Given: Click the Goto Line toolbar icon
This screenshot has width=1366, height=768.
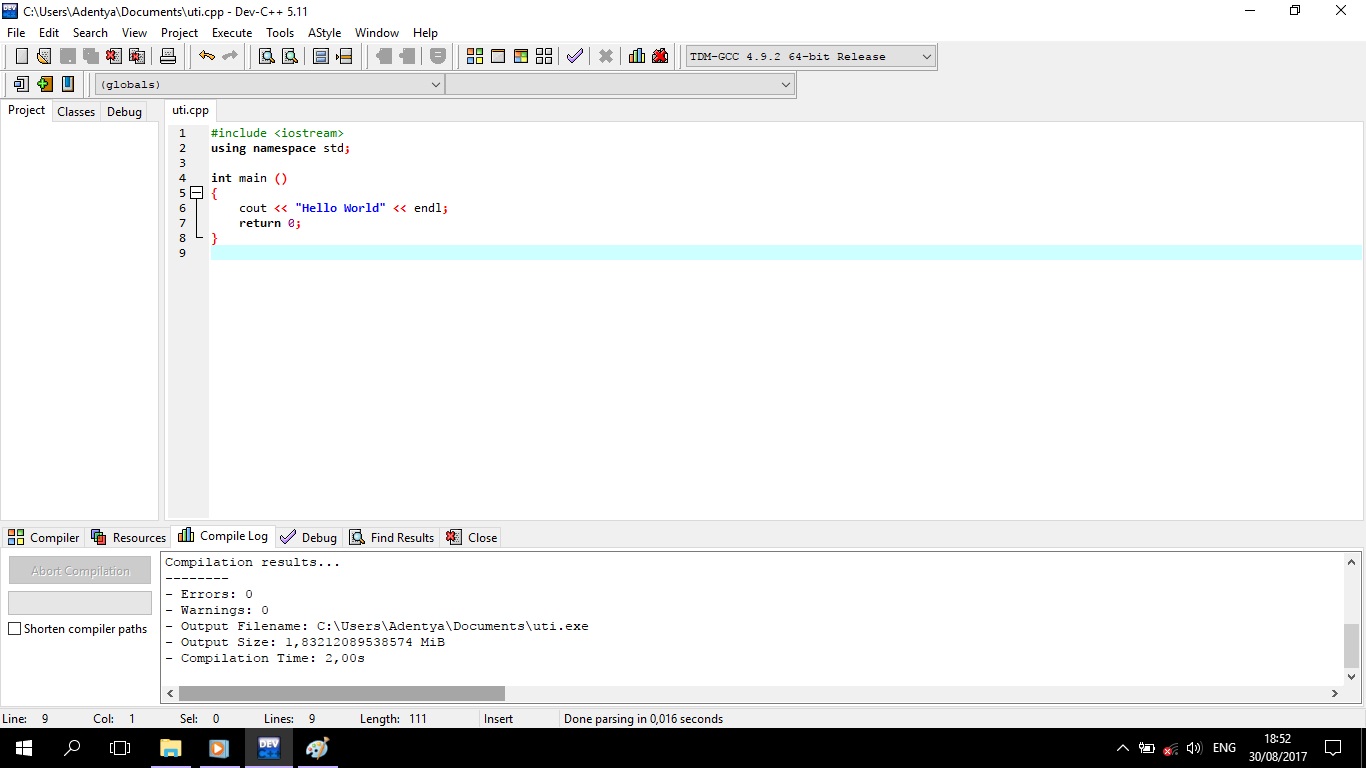Looking at the screenshot, I should [x=344, y=56].
